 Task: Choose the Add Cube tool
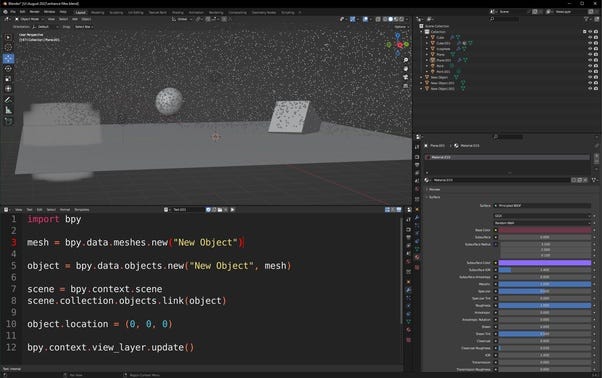[8, 121]
